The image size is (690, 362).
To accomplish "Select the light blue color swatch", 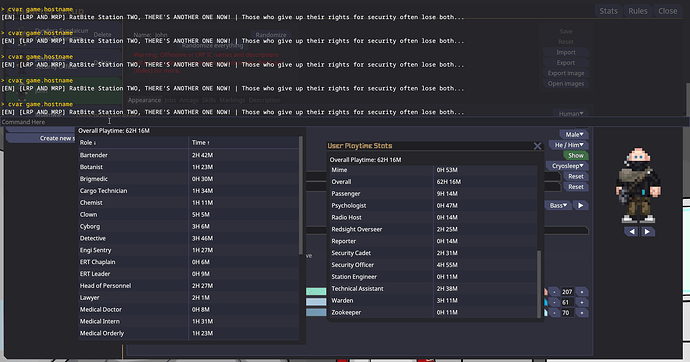I will (x=316, y=302).
